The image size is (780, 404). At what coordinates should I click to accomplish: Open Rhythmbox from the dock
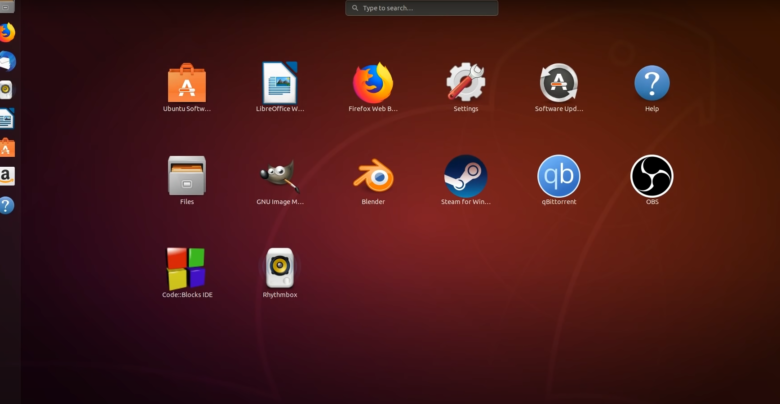click(6, 90)
